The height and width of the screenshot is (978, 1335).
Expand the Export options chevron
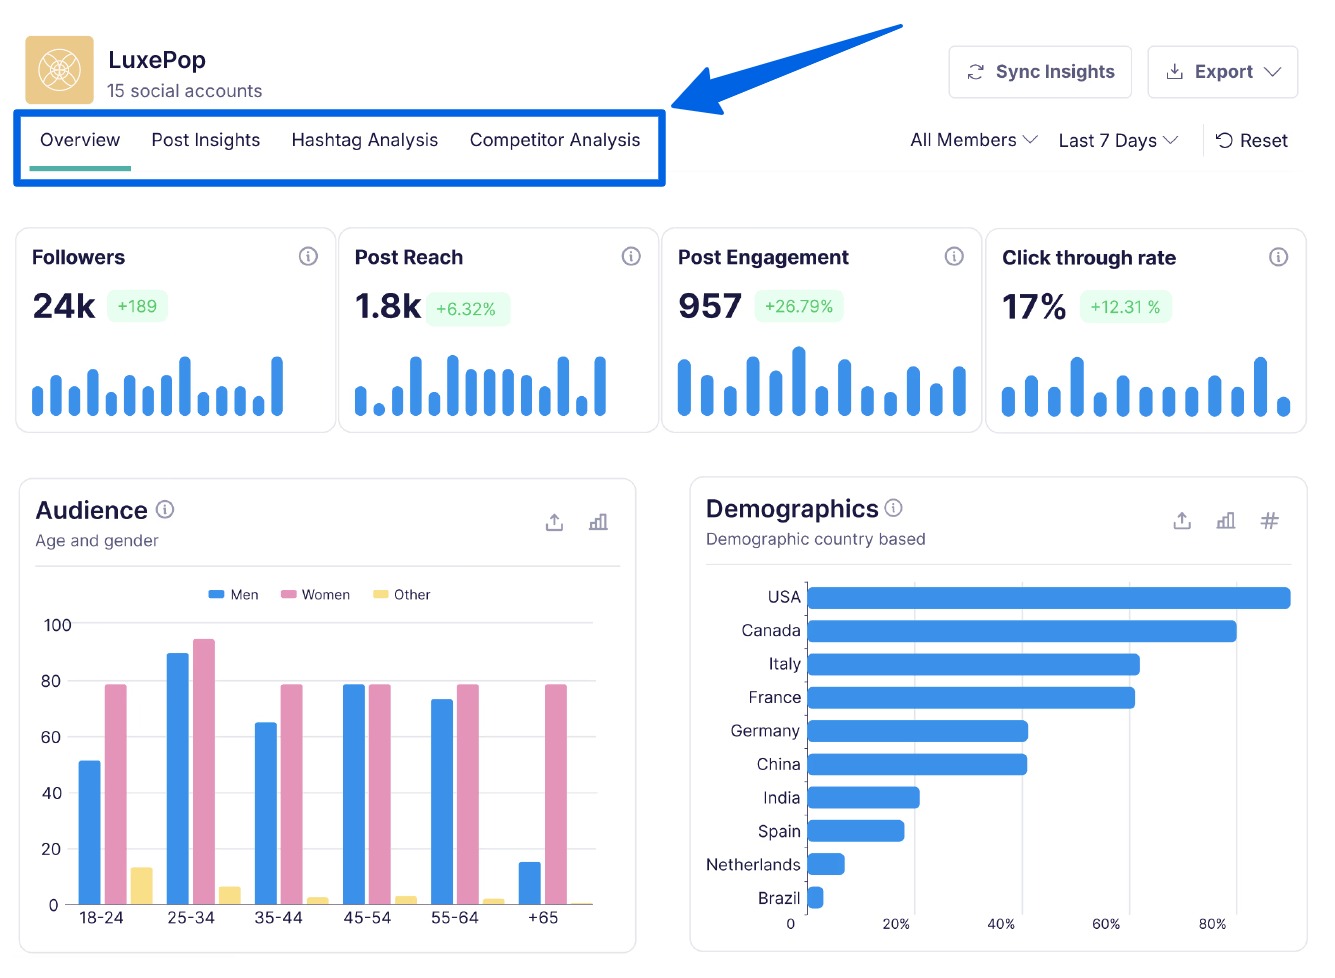click(1274, 71)
